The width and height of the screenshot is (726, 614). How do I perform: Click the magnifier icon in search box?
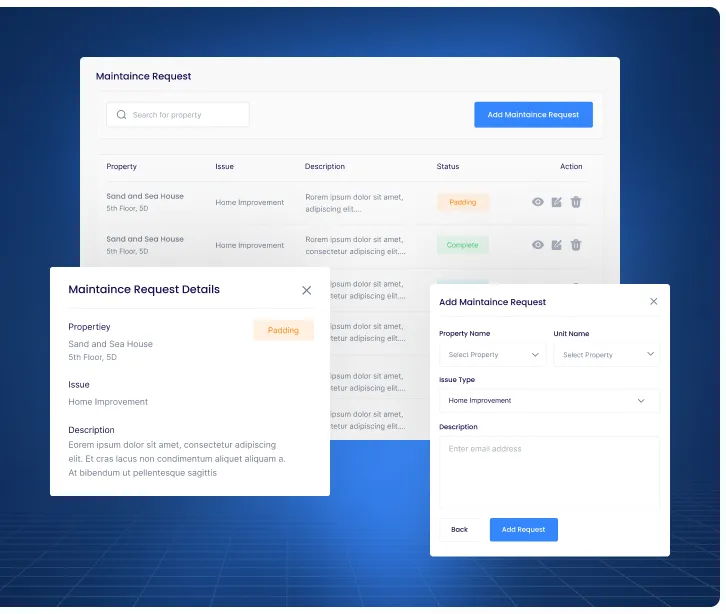click(x=121, y=115)
